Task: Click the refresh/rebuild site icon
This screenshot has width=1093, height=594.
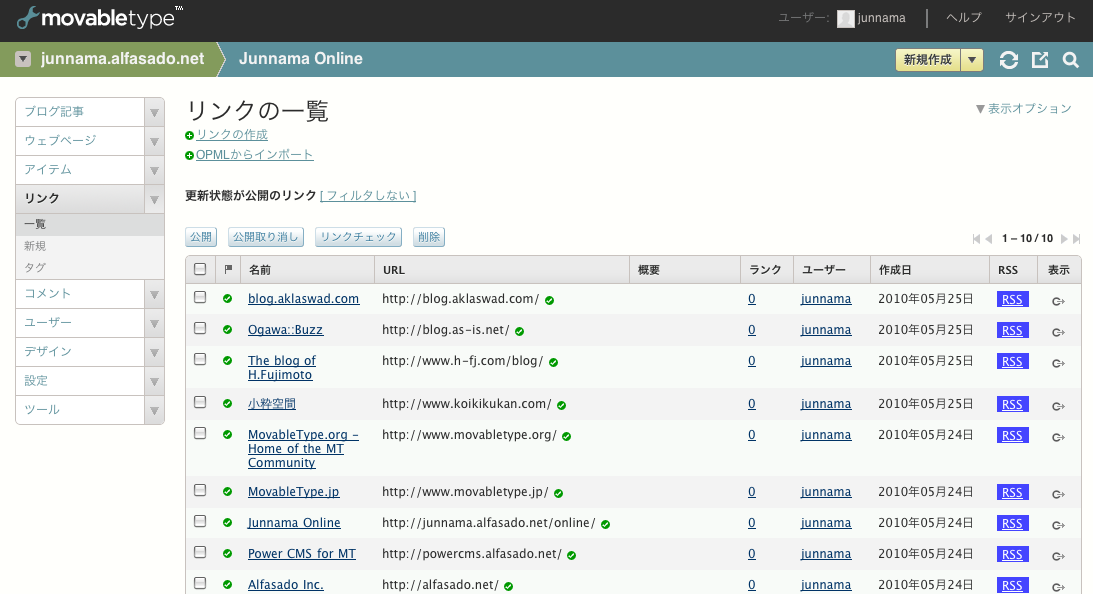Action: [1009, 60]
